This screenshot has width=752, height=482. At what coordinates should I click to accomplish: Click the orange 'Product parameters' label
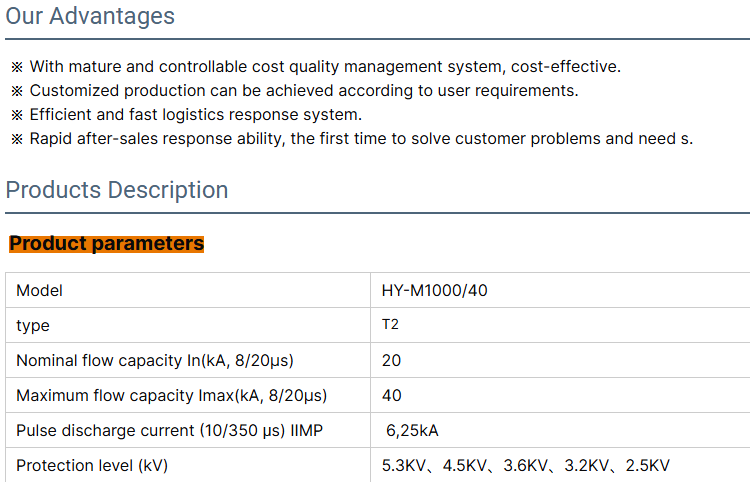[x=107, y=243]
